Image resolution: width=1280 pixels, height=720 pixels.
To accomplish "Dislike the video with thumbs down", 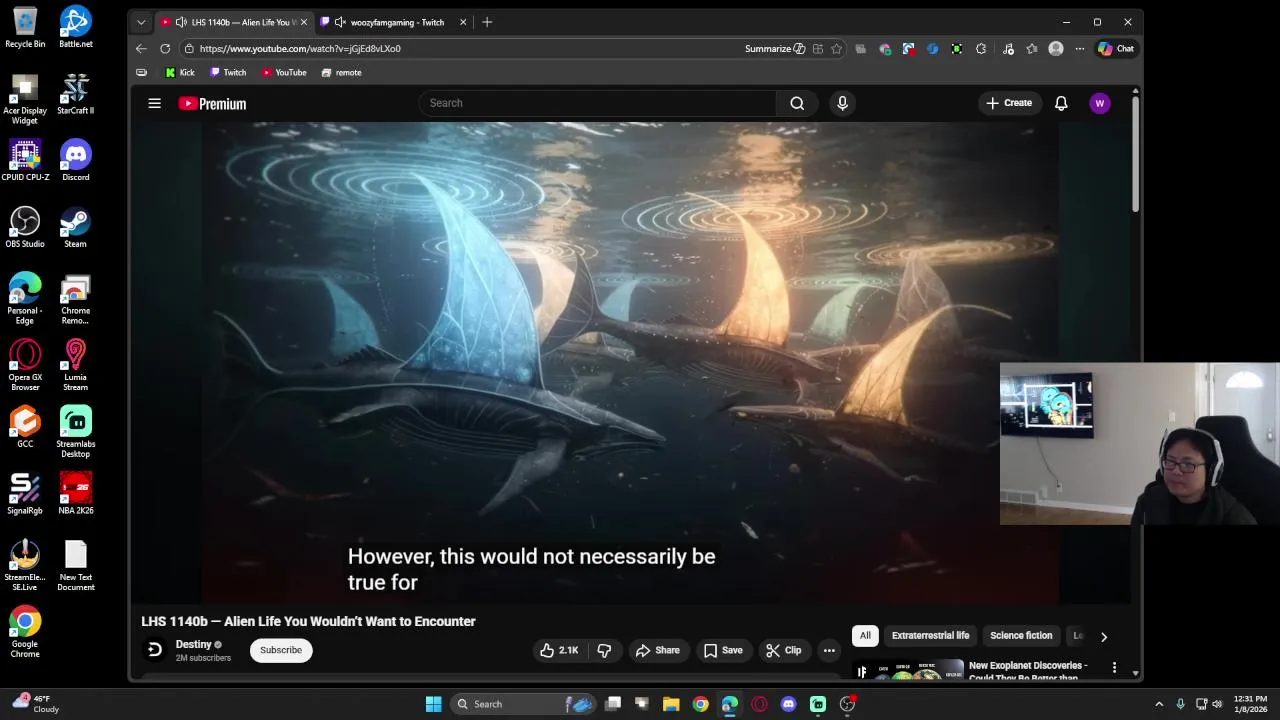I will tap(604, 650).
